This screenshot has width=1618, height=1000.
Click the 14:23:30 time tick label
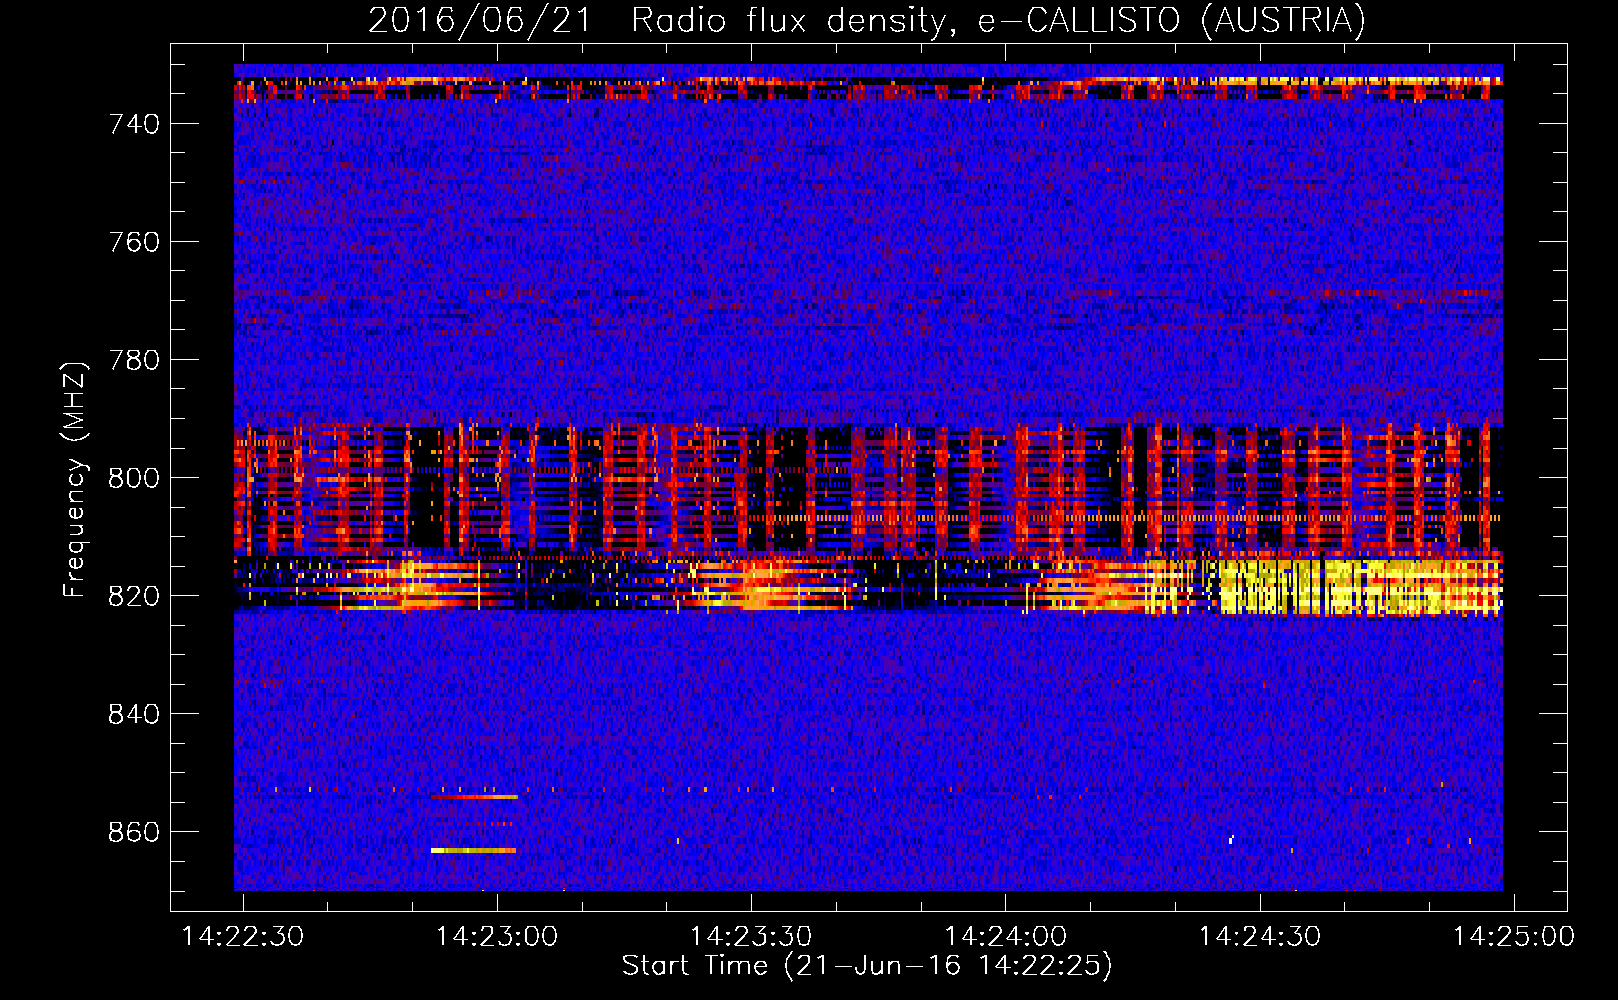[x=751, y=937]
